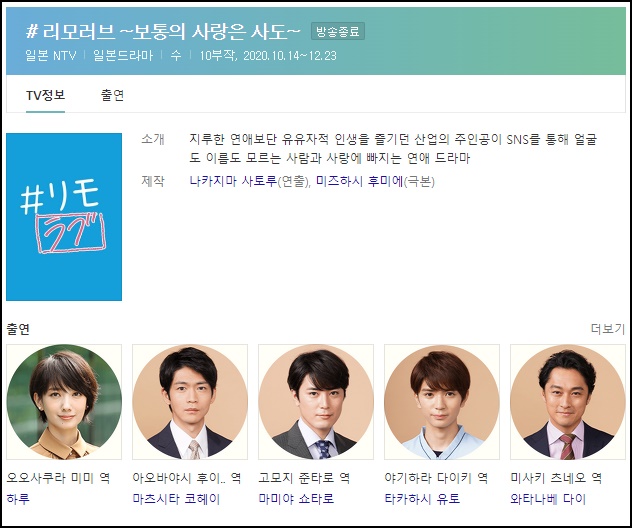Open 타카하시 유토 name link
Image resolution: width=632 pixels, height=528 pixels.
(422, 499)
